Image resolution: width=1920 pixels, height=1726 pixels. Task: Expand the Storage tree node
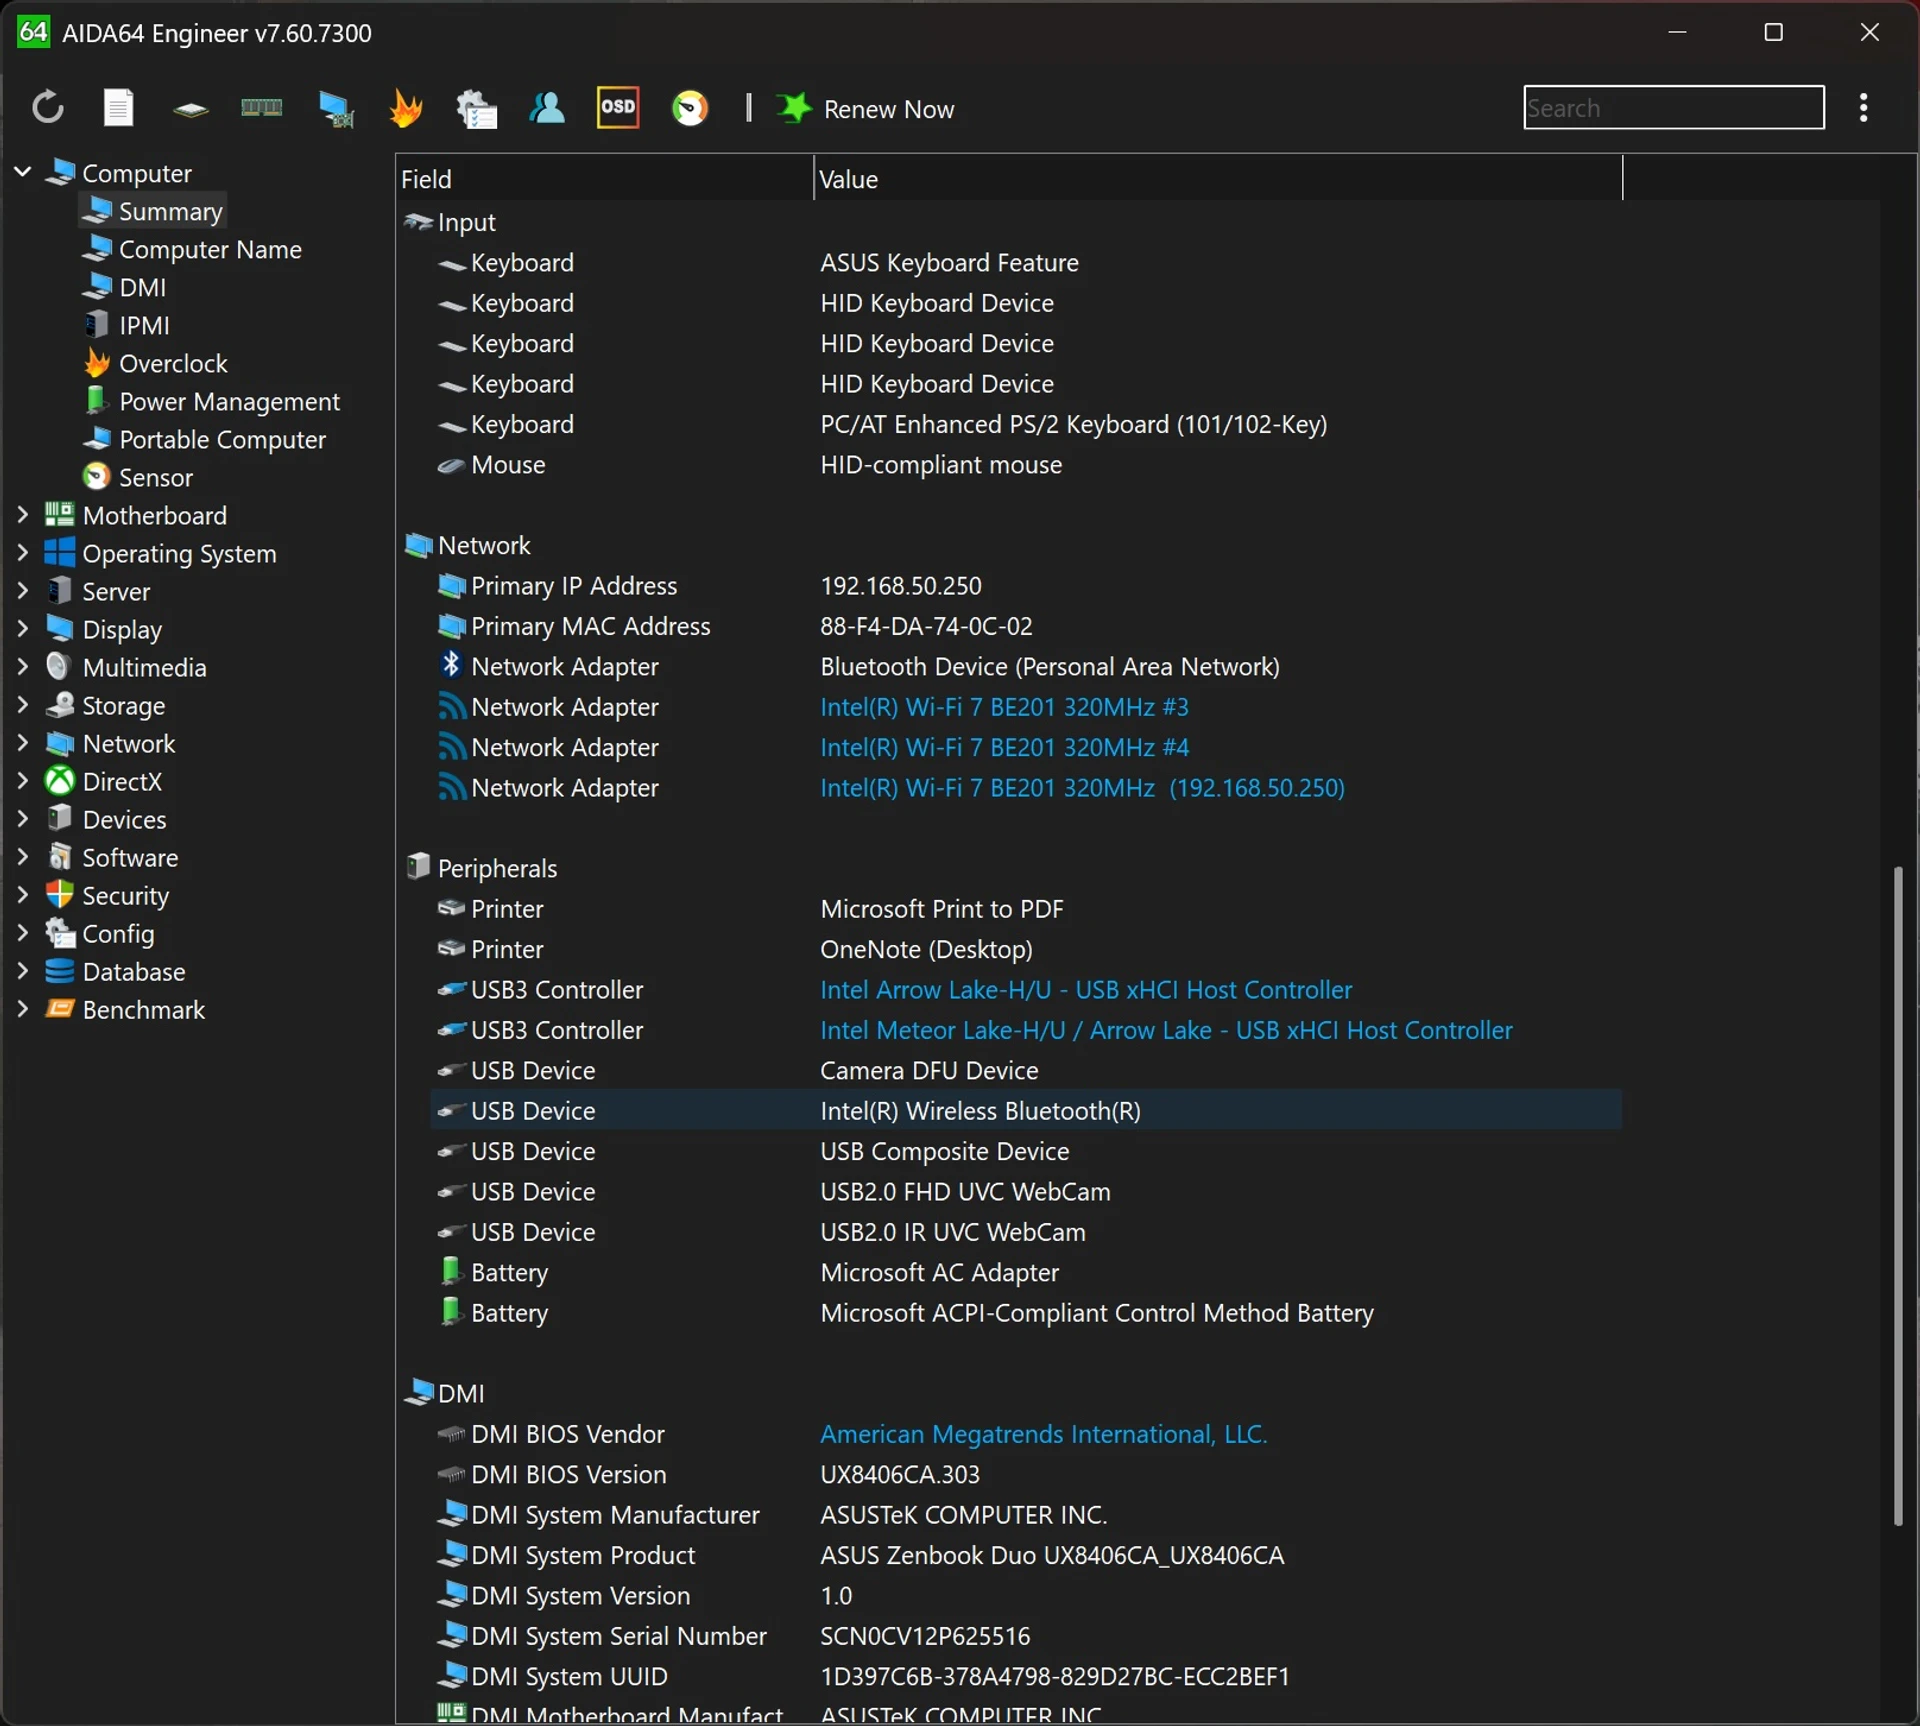(22, 705)
